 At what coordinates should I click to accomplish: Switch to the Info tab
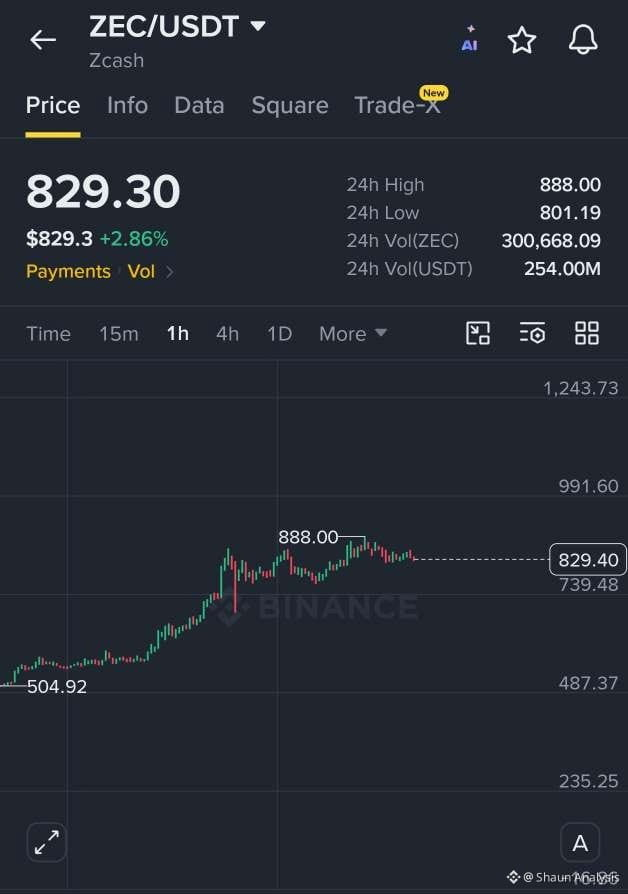coord(127,105)
